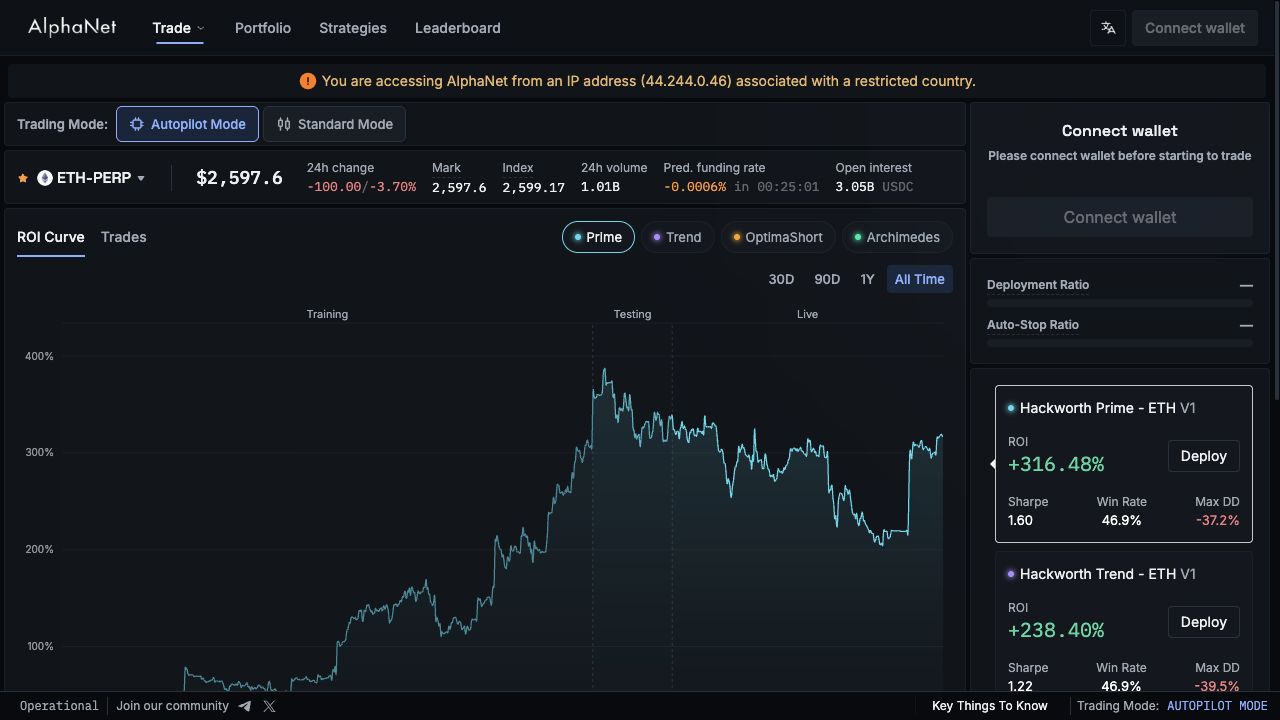Click the $2,597.6 price value
This screenshot has height=720, width=1280.
pyautogui.click(x=239, y=178)
